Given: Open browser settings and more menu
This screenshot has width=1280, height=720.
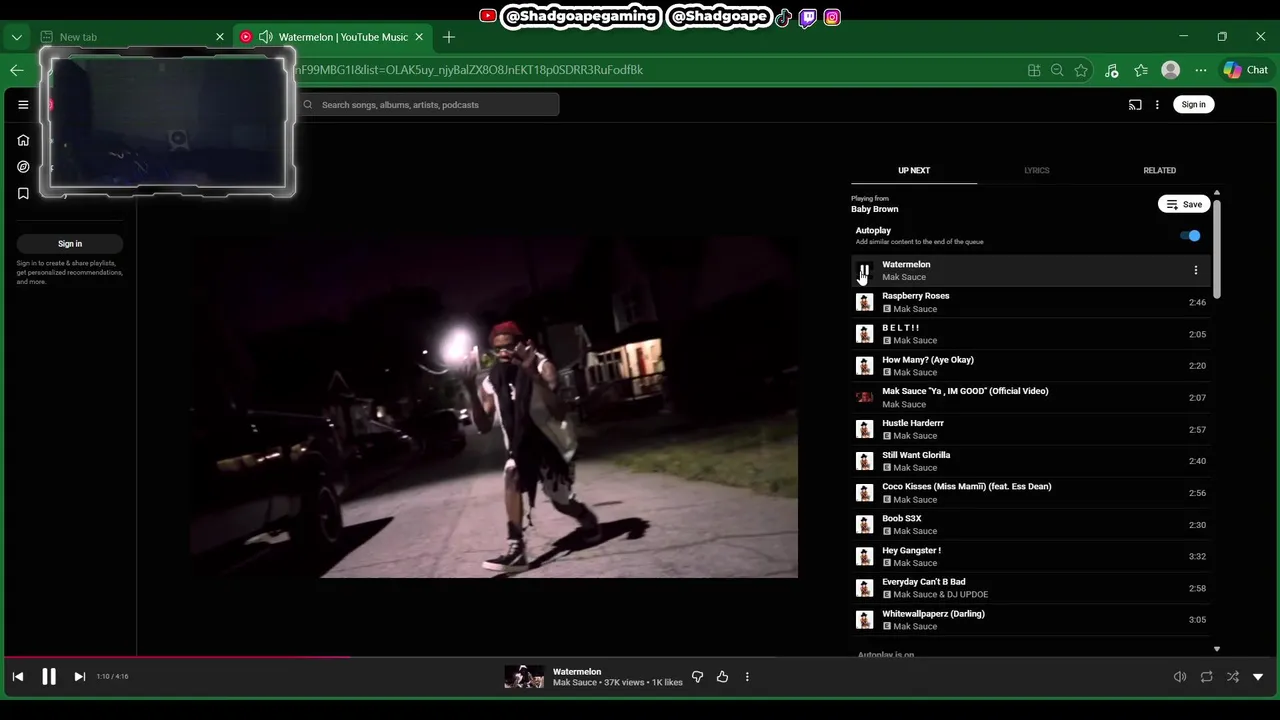Looking at the screenshot, I should (1201, 70).
